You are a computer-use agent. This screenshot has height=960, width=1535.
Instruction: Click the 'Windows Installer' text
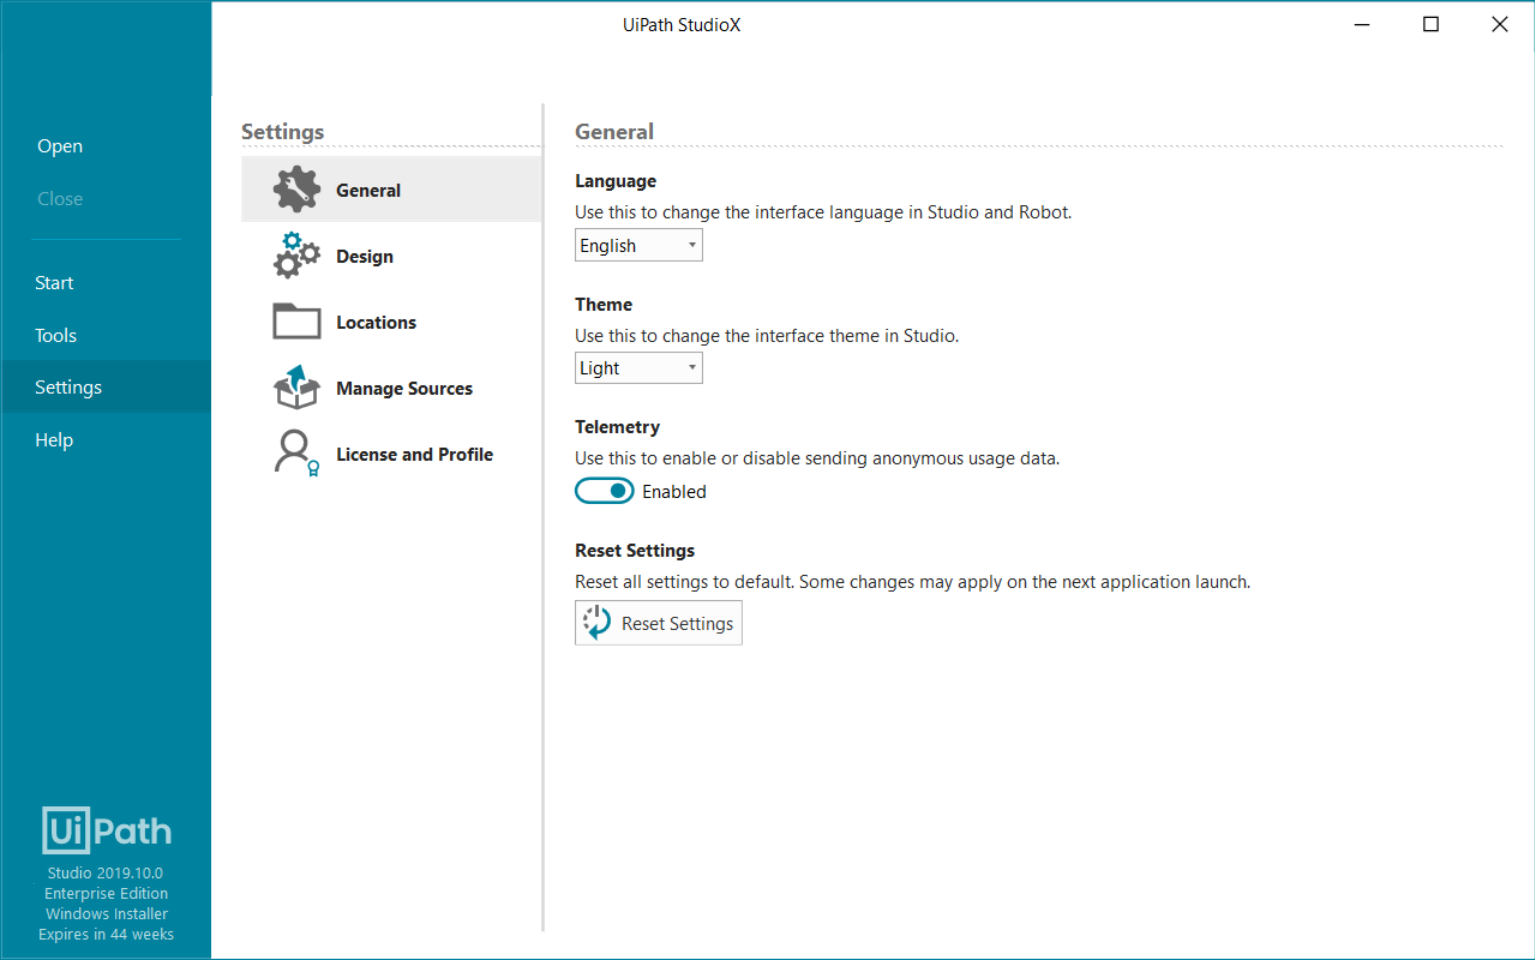106,914
